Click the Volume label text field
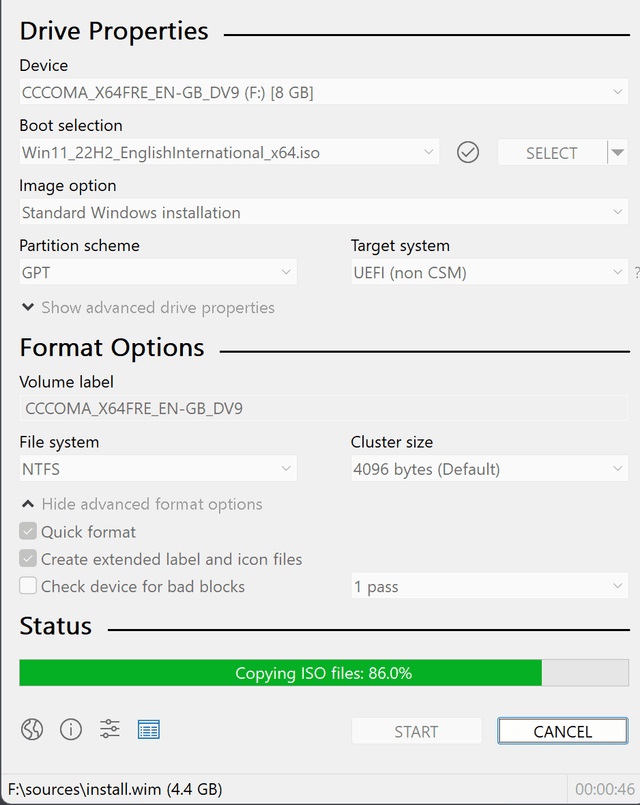 (x=323, y=408)
